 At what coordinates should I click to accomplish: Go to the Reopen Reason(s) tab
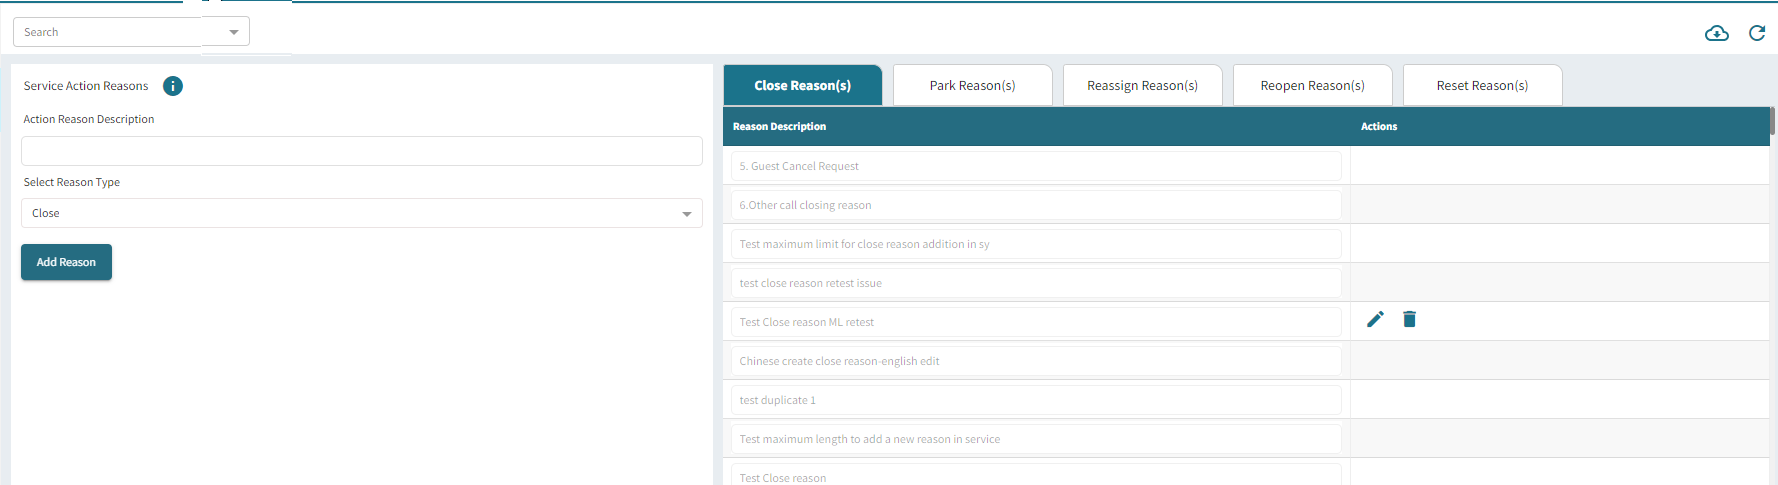(x=1312, y=86)
